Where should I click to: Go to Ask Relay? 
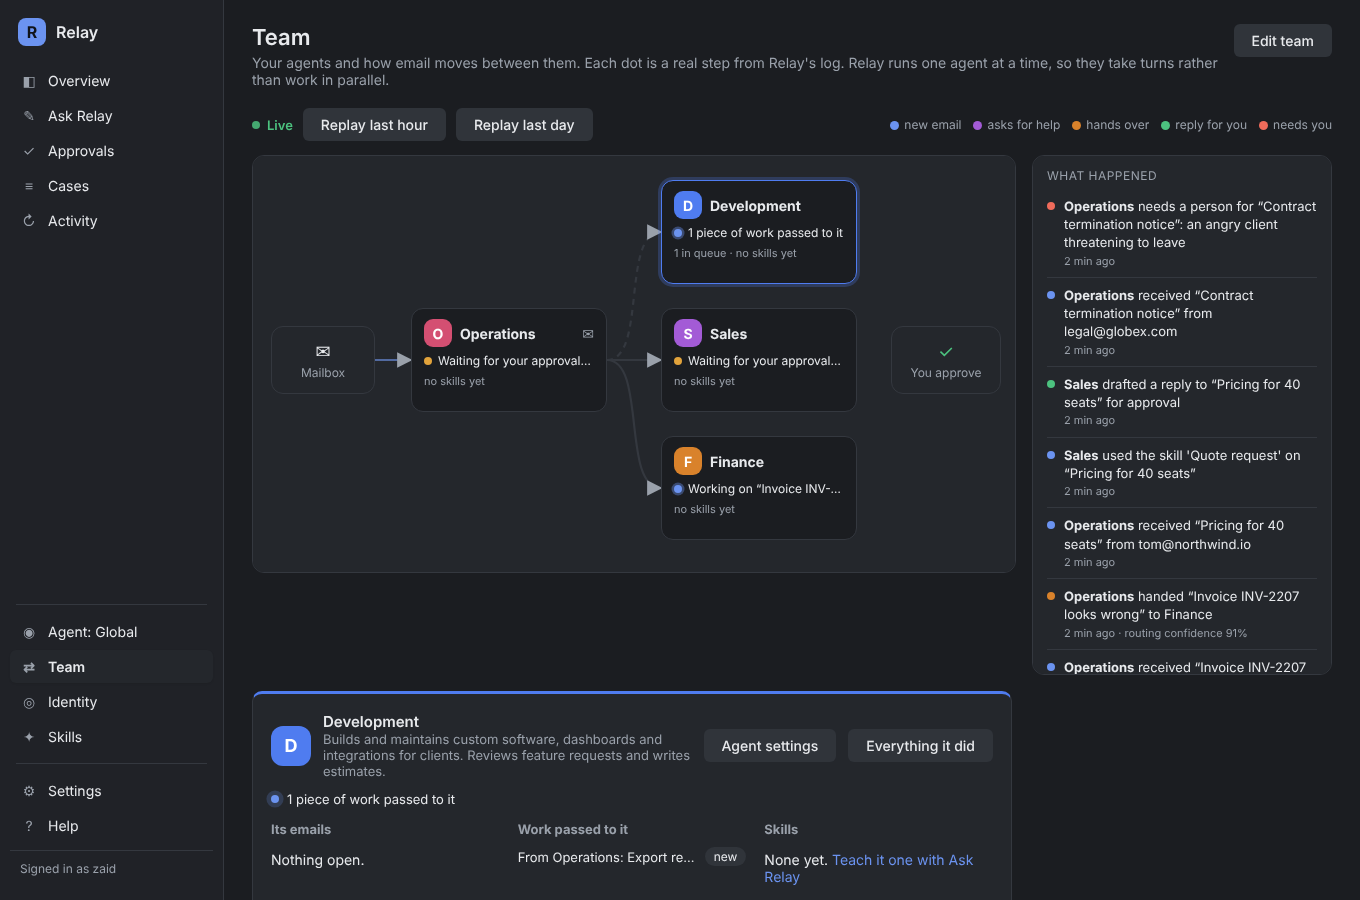tap(111, 116)
